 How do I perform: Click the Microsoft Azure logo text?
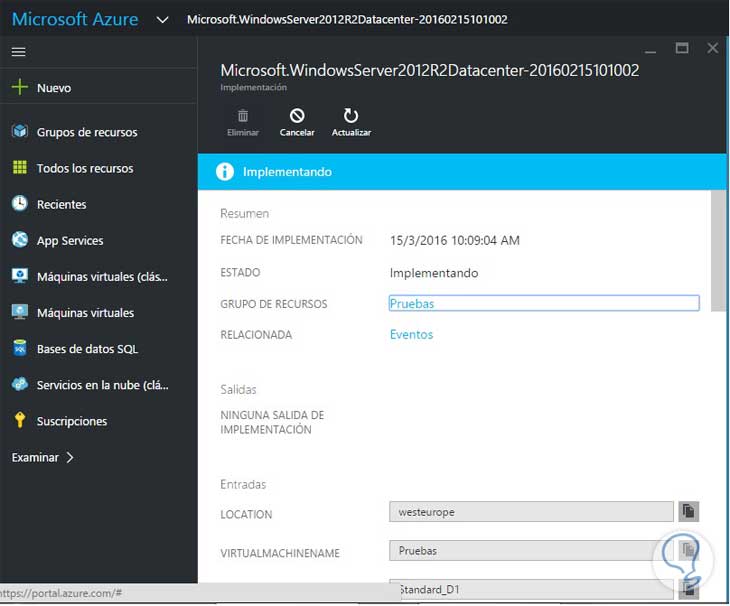(75, 19)
